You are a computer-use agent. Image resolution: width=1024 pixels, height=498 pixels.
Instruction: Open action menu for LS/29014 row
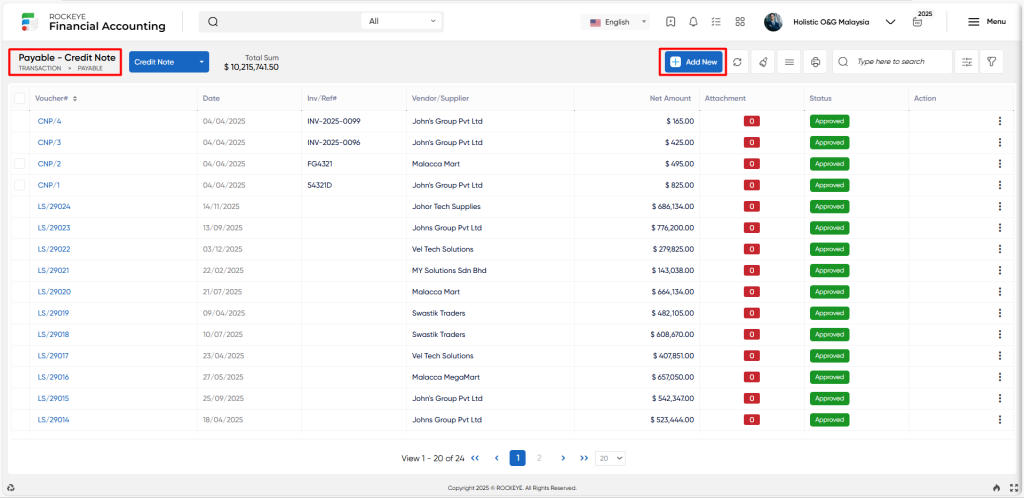[x=999, y=420]
